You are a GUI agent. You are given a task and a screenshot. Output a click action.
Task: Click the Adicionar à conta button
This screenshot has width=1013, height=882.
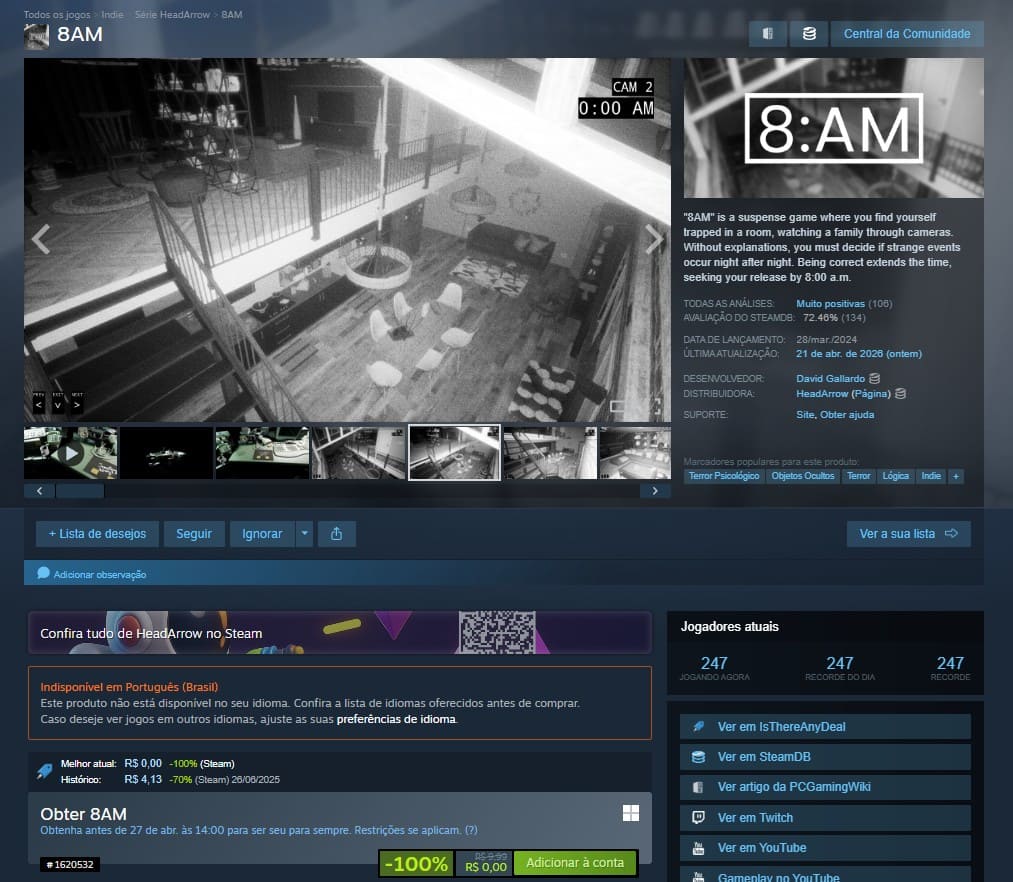[575, 863]
